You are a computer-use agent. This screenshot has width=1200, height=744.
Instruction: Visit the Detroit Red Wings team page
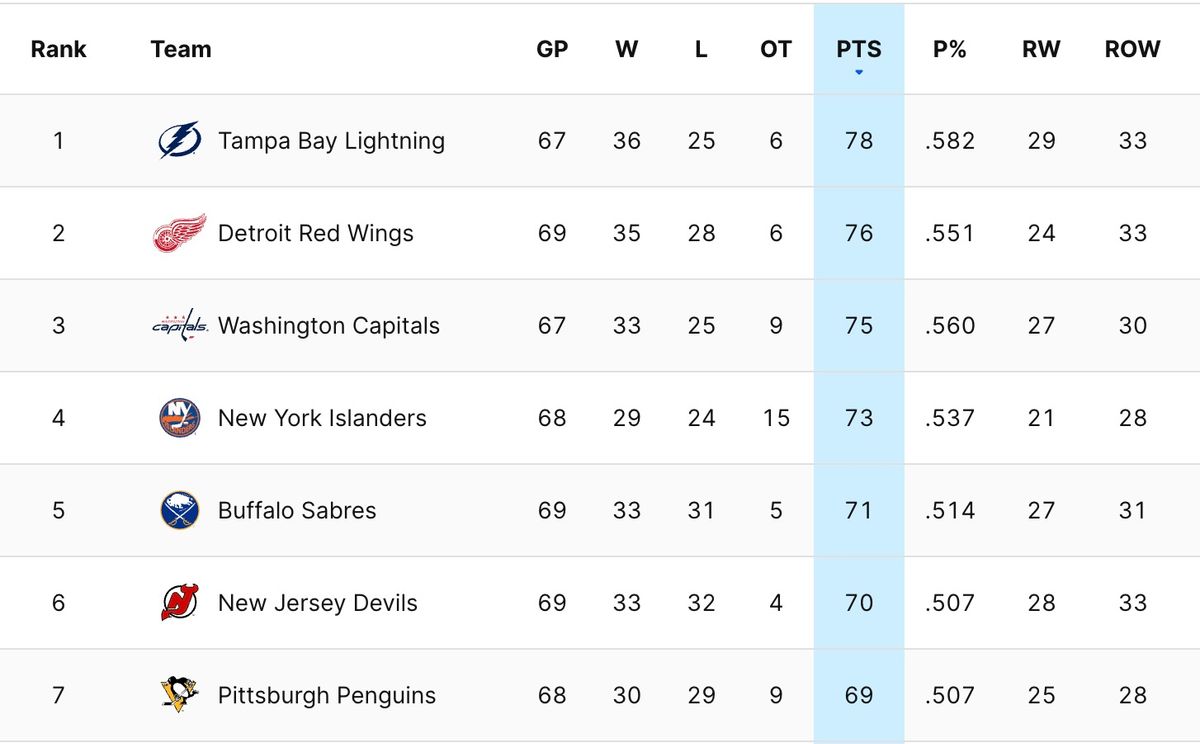click(316, 233)
